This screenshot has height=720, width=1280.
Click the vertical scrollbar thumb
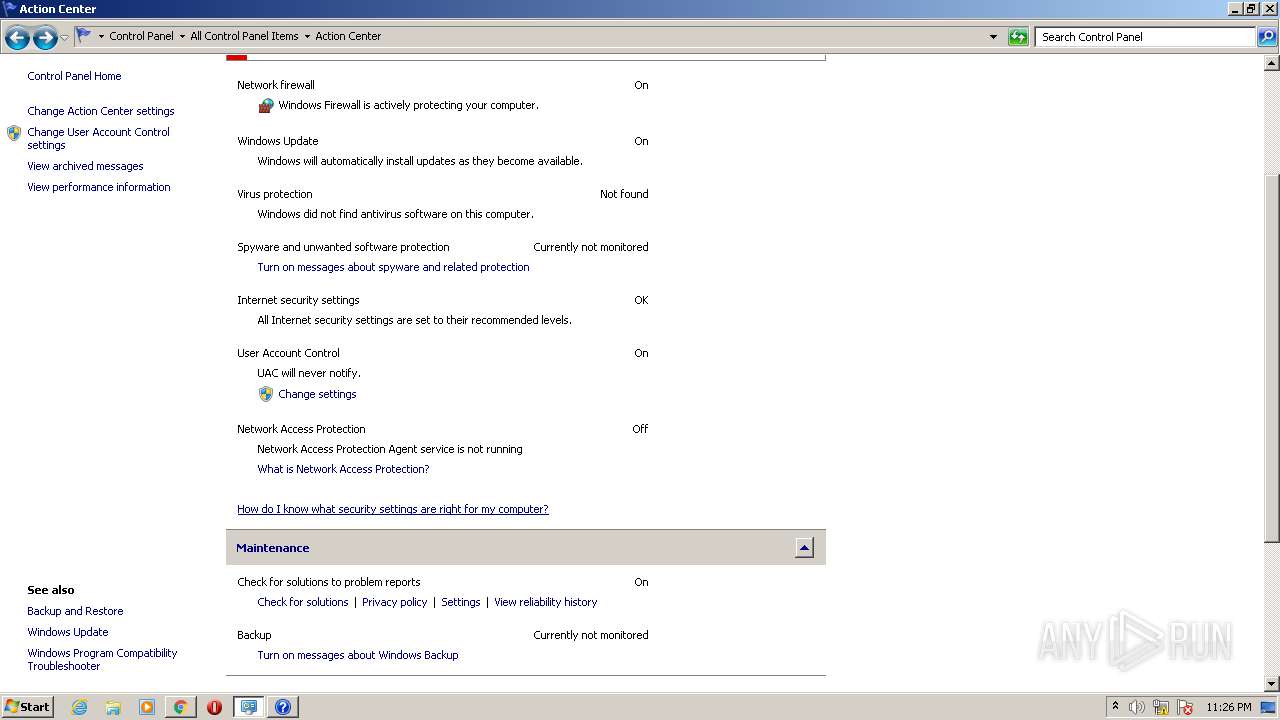pyautogui.click(x=1272, y=358)
